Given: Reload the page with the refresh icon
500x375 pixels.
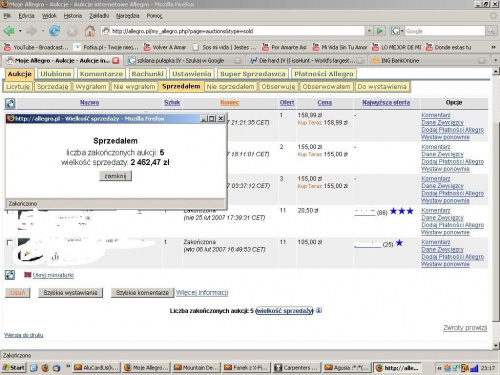Looking at the screenshot, I should click(55, 31).
